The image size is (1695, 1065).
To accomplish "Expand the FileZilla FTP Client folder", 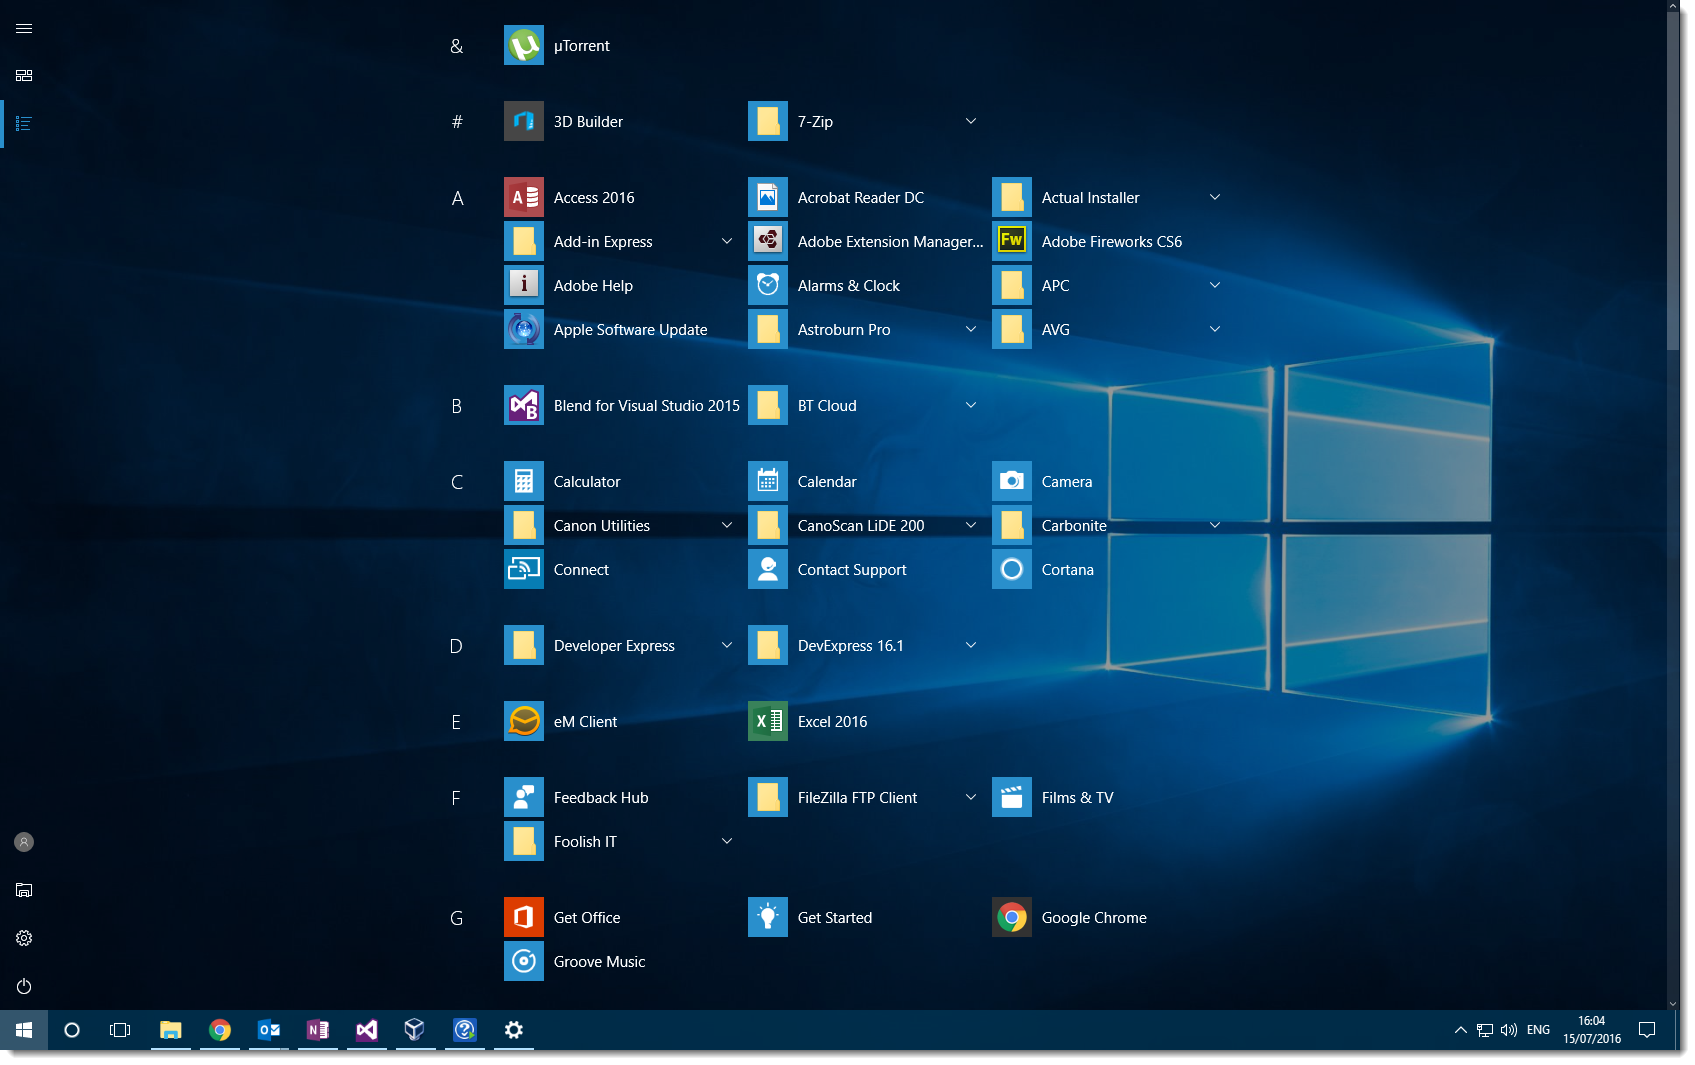I will point(970,797).
